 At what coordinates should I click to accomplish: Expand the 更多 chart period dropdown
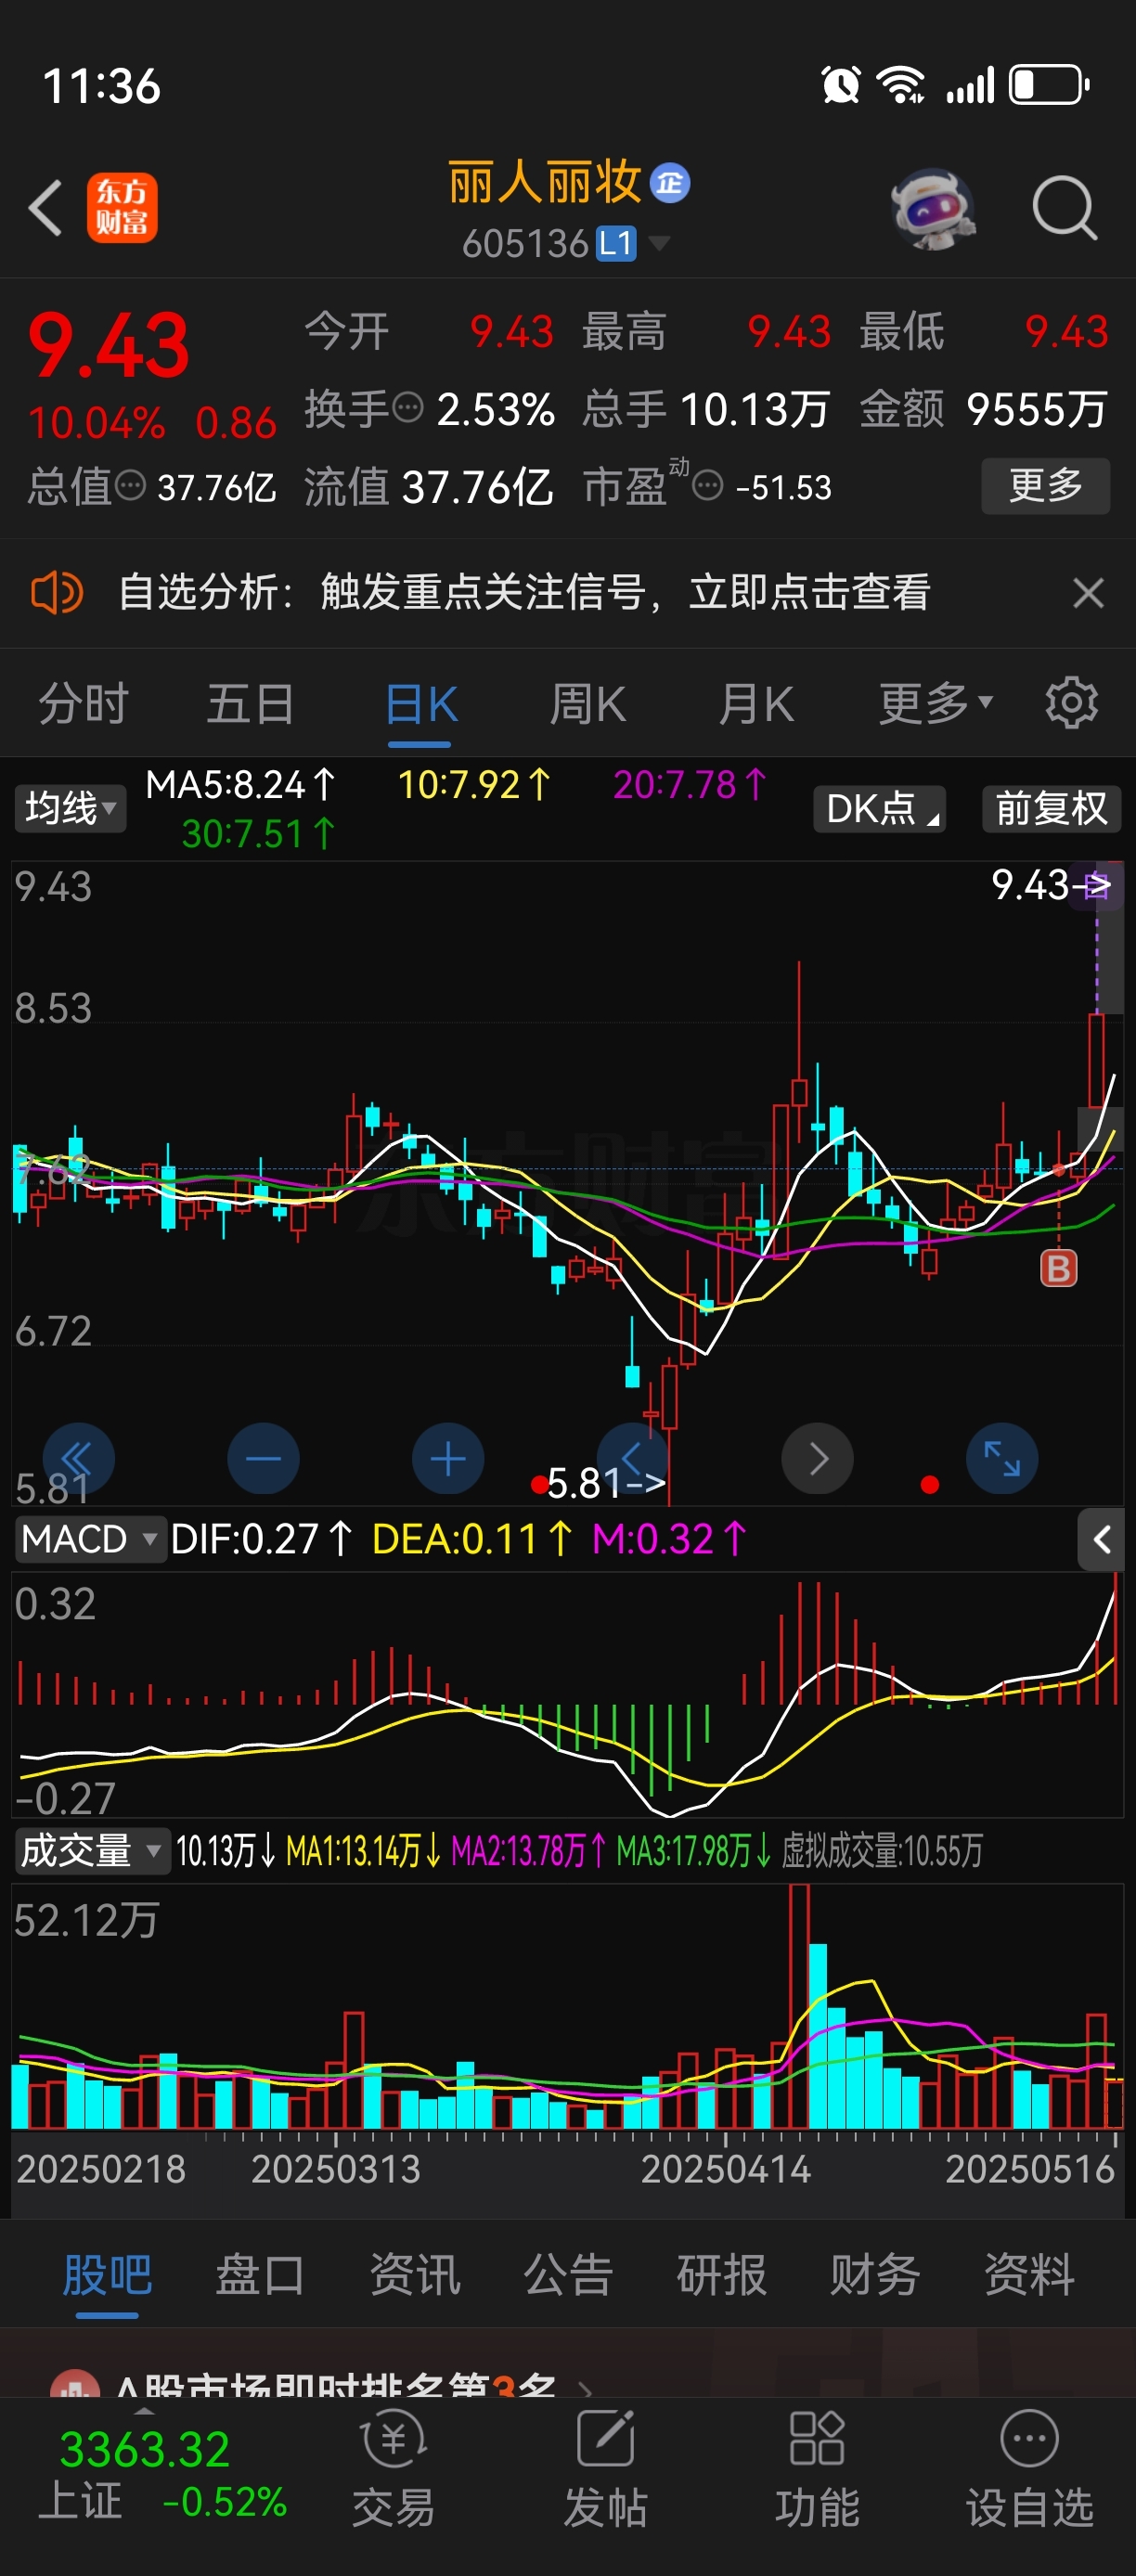point(936,704)
